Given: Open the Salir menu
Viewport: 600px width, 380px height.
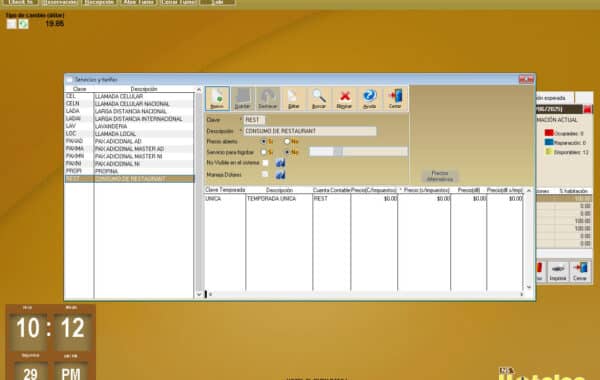Looking at the screenshot, I should tap(217, 2).
